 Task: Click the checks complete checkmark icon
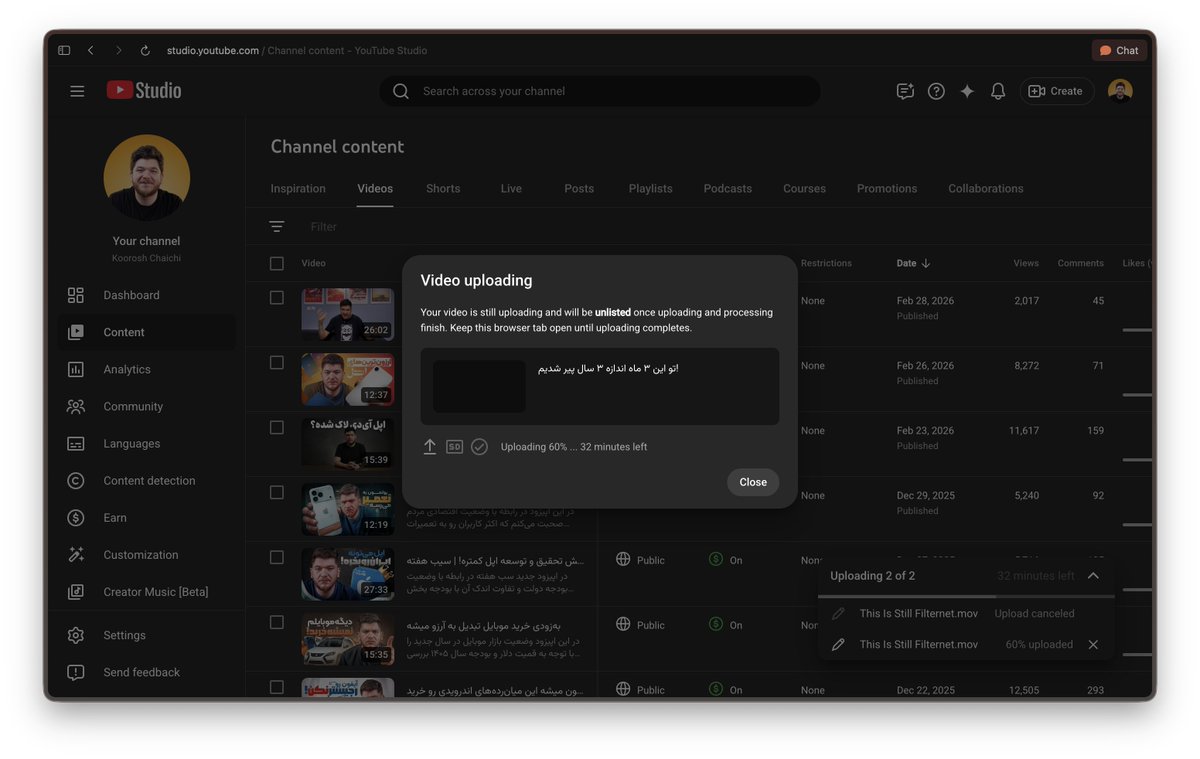(x=479, y=447)
